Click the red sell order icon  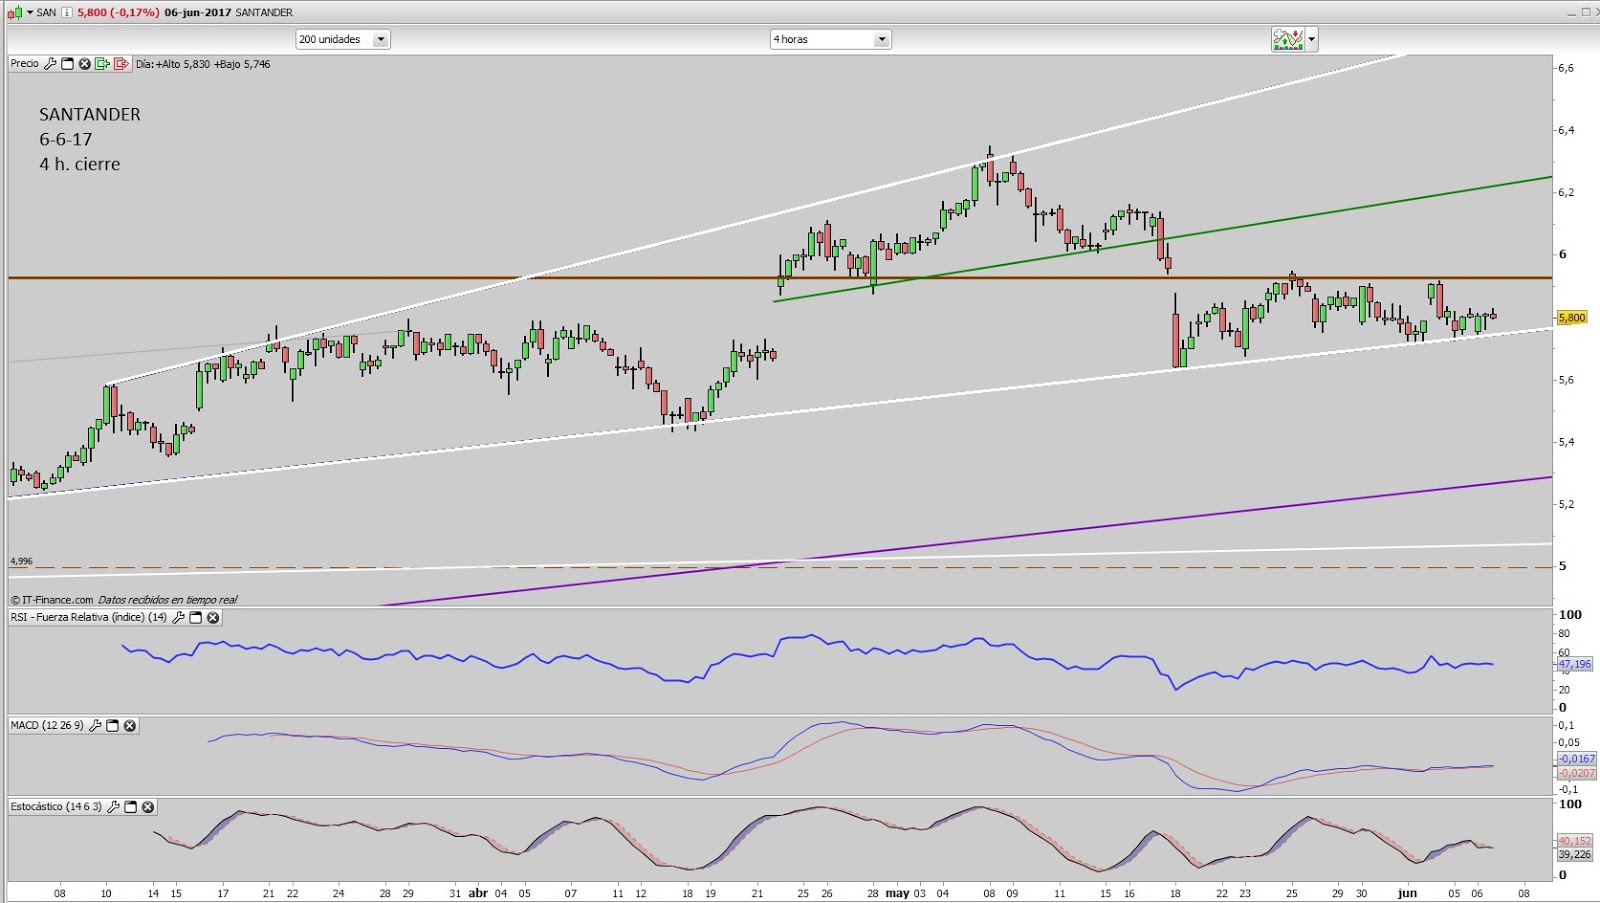[121, 64]
